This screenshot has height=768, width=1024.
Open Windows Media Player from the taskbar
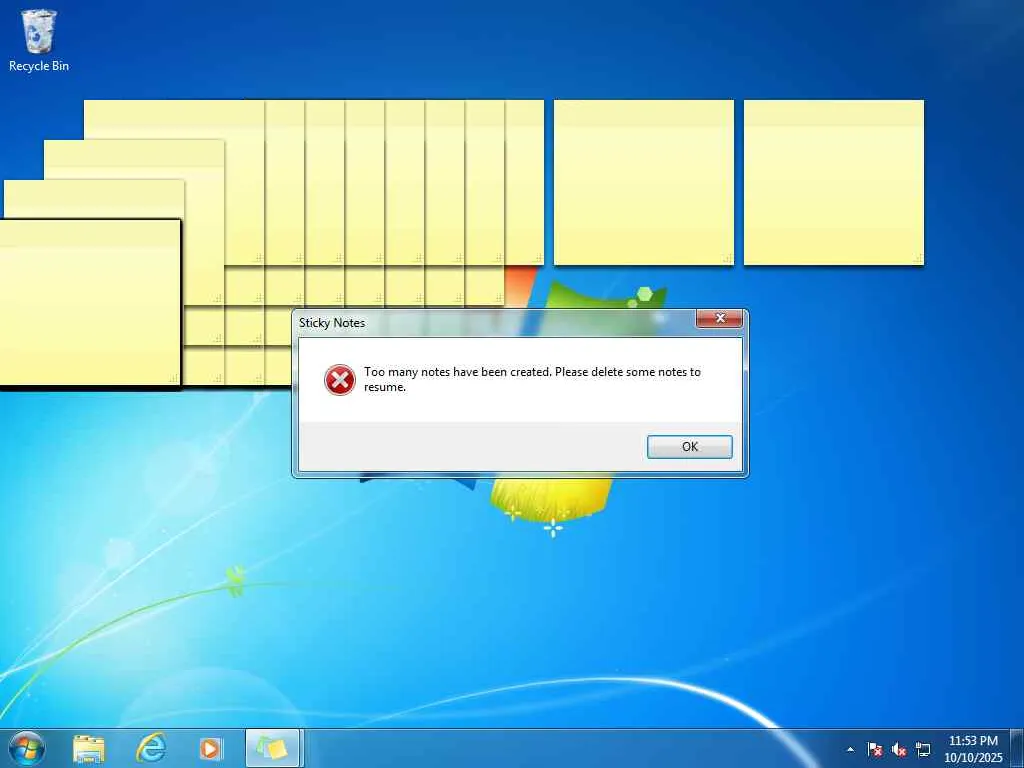click(x=210, y=748)
